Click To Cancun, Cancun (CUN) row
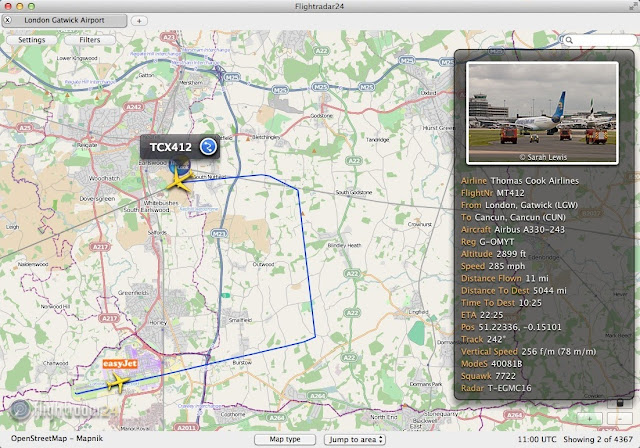 pyautogui.click(x=513, y=217)
